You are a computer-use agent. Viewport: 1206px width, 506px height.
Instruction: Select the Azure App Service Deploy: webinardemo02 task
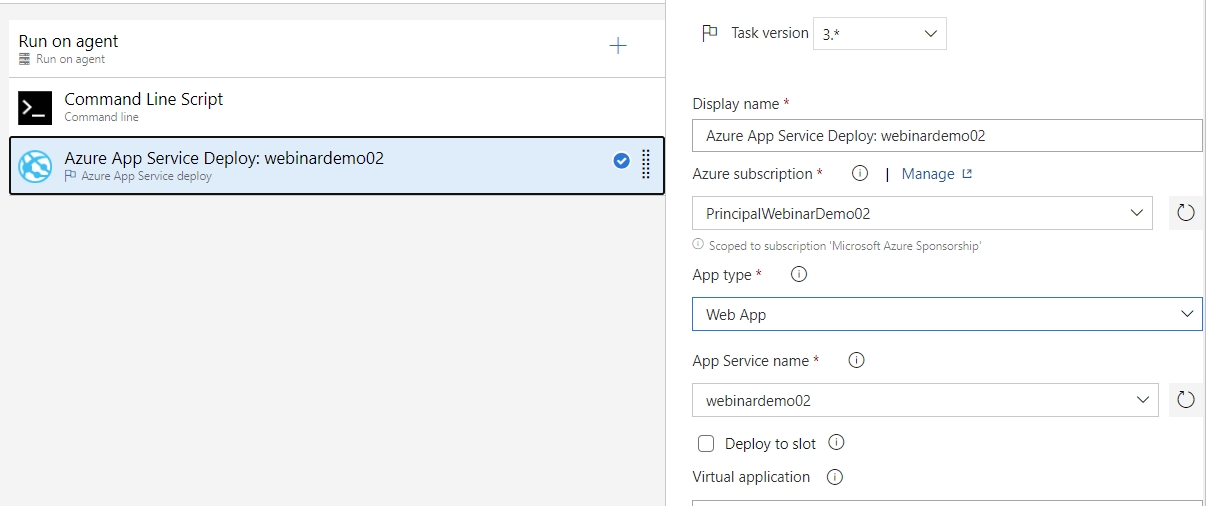(x=337, y=165)
